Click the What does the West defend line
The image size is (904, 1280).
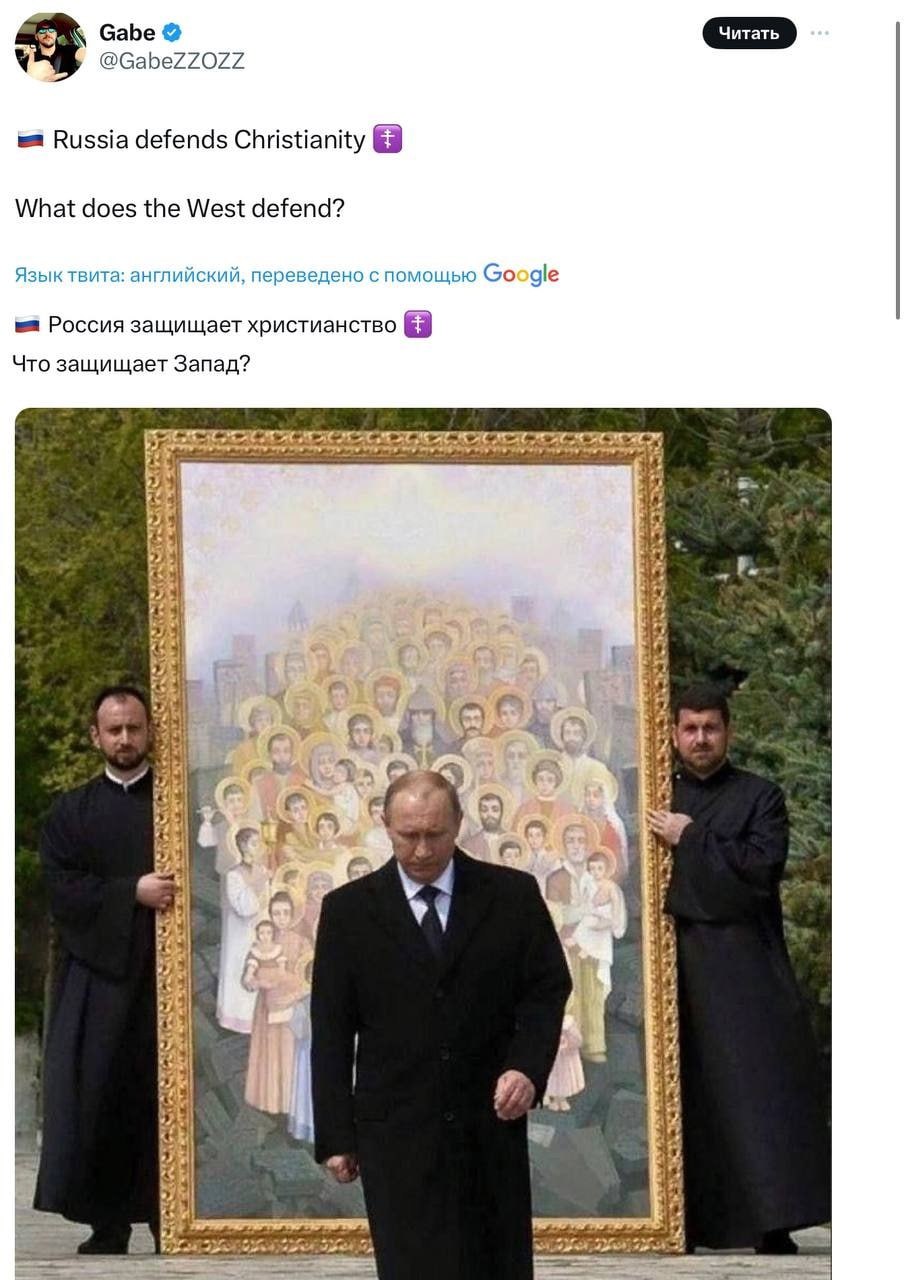(180, 209)
